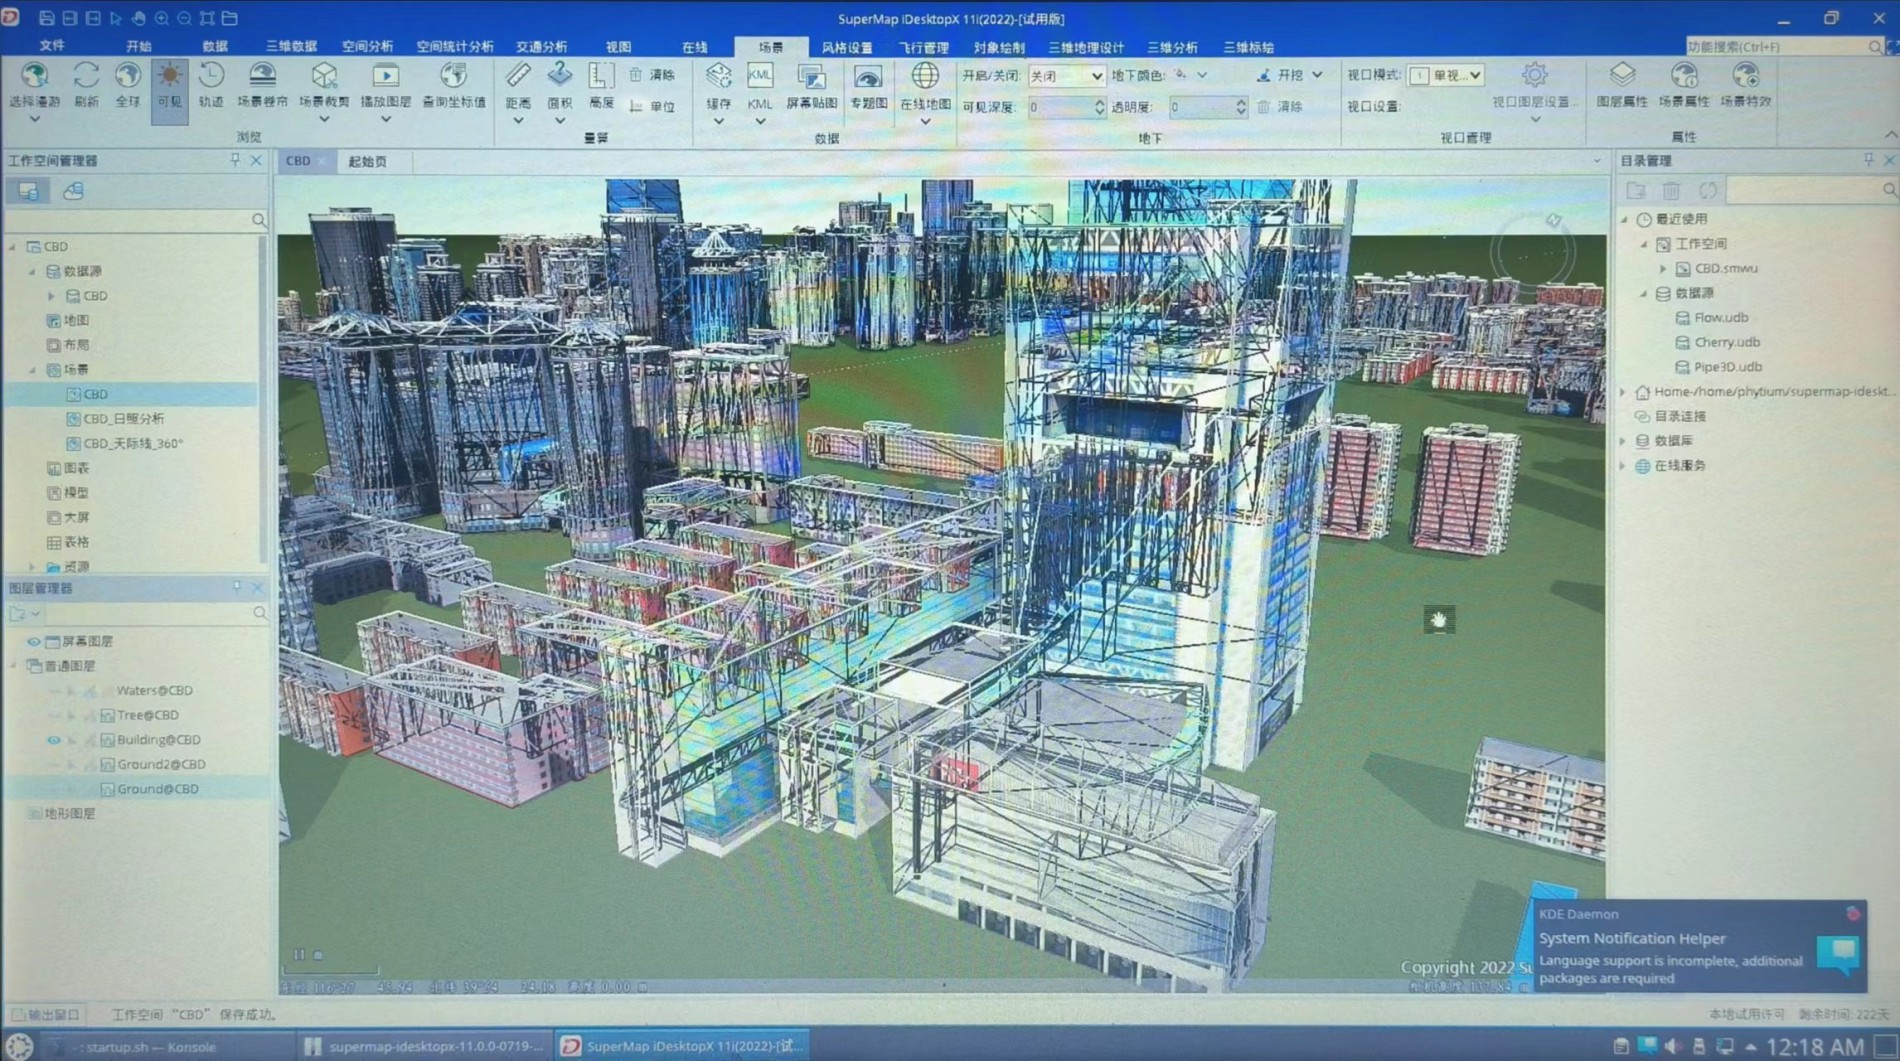Open the 场景卷帘 scene swipe tool
1900x1061 pixels.
click(262, 84)
